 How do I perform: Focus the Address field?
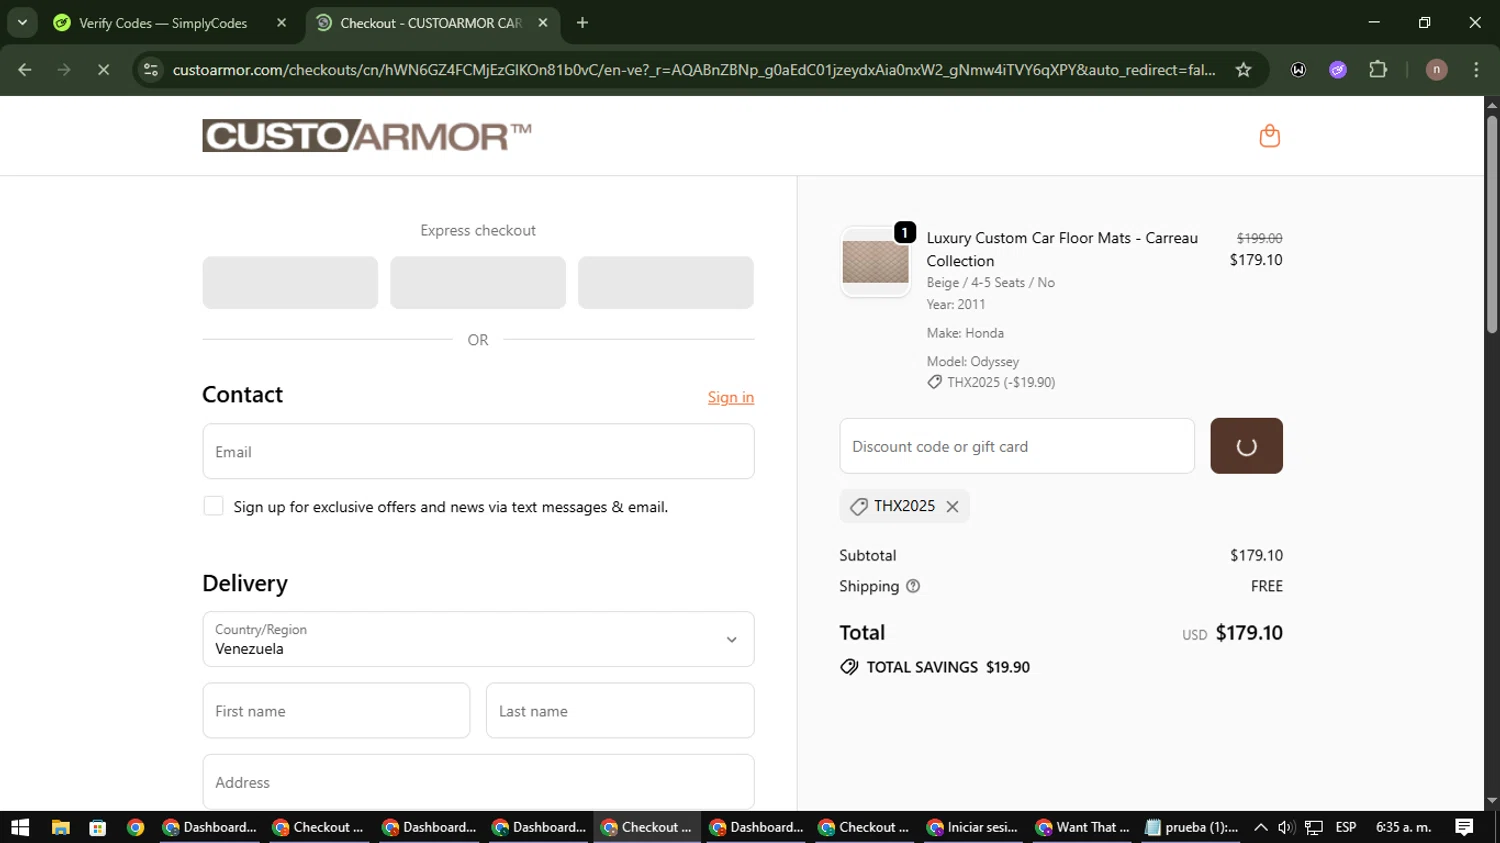[x=478, y=782]
